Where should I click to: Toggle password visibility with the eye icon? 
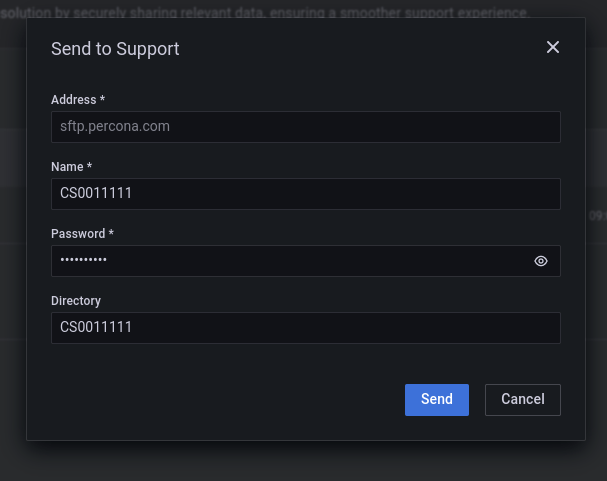541,261
